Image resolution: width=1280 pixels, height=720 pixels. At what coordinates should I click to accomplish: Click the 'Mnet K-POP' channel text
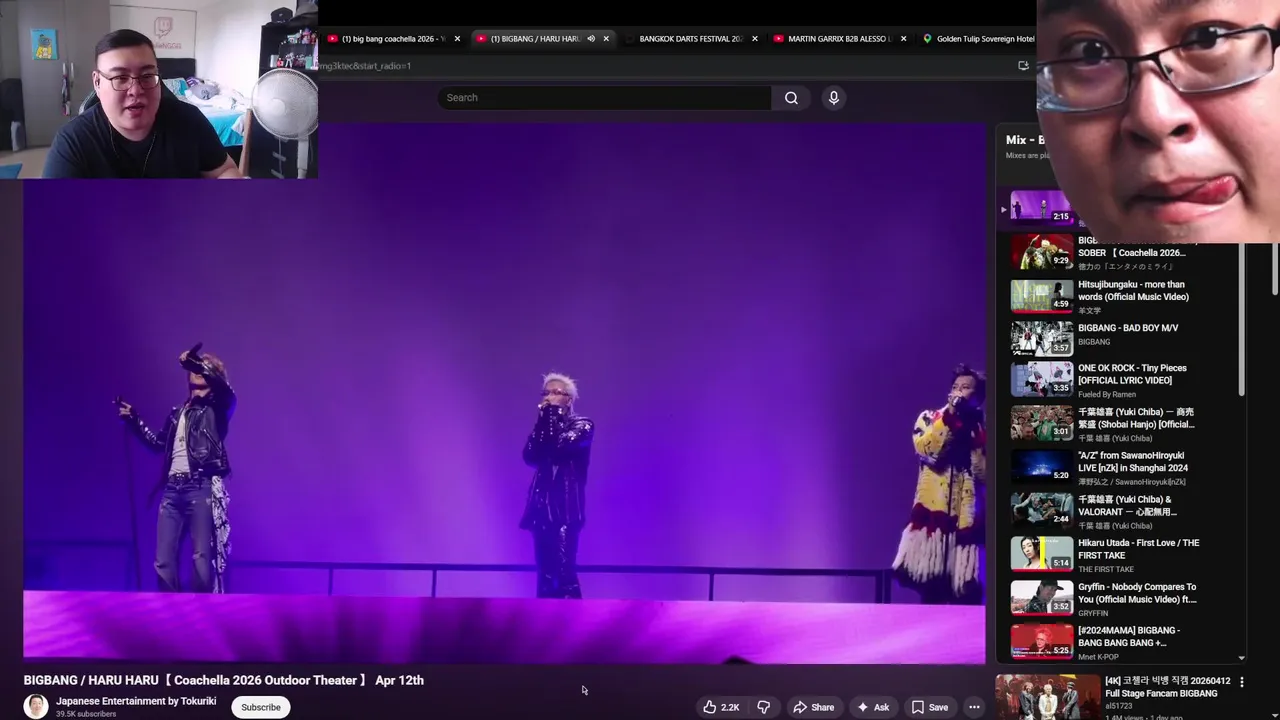click(x=1101, y=657)
